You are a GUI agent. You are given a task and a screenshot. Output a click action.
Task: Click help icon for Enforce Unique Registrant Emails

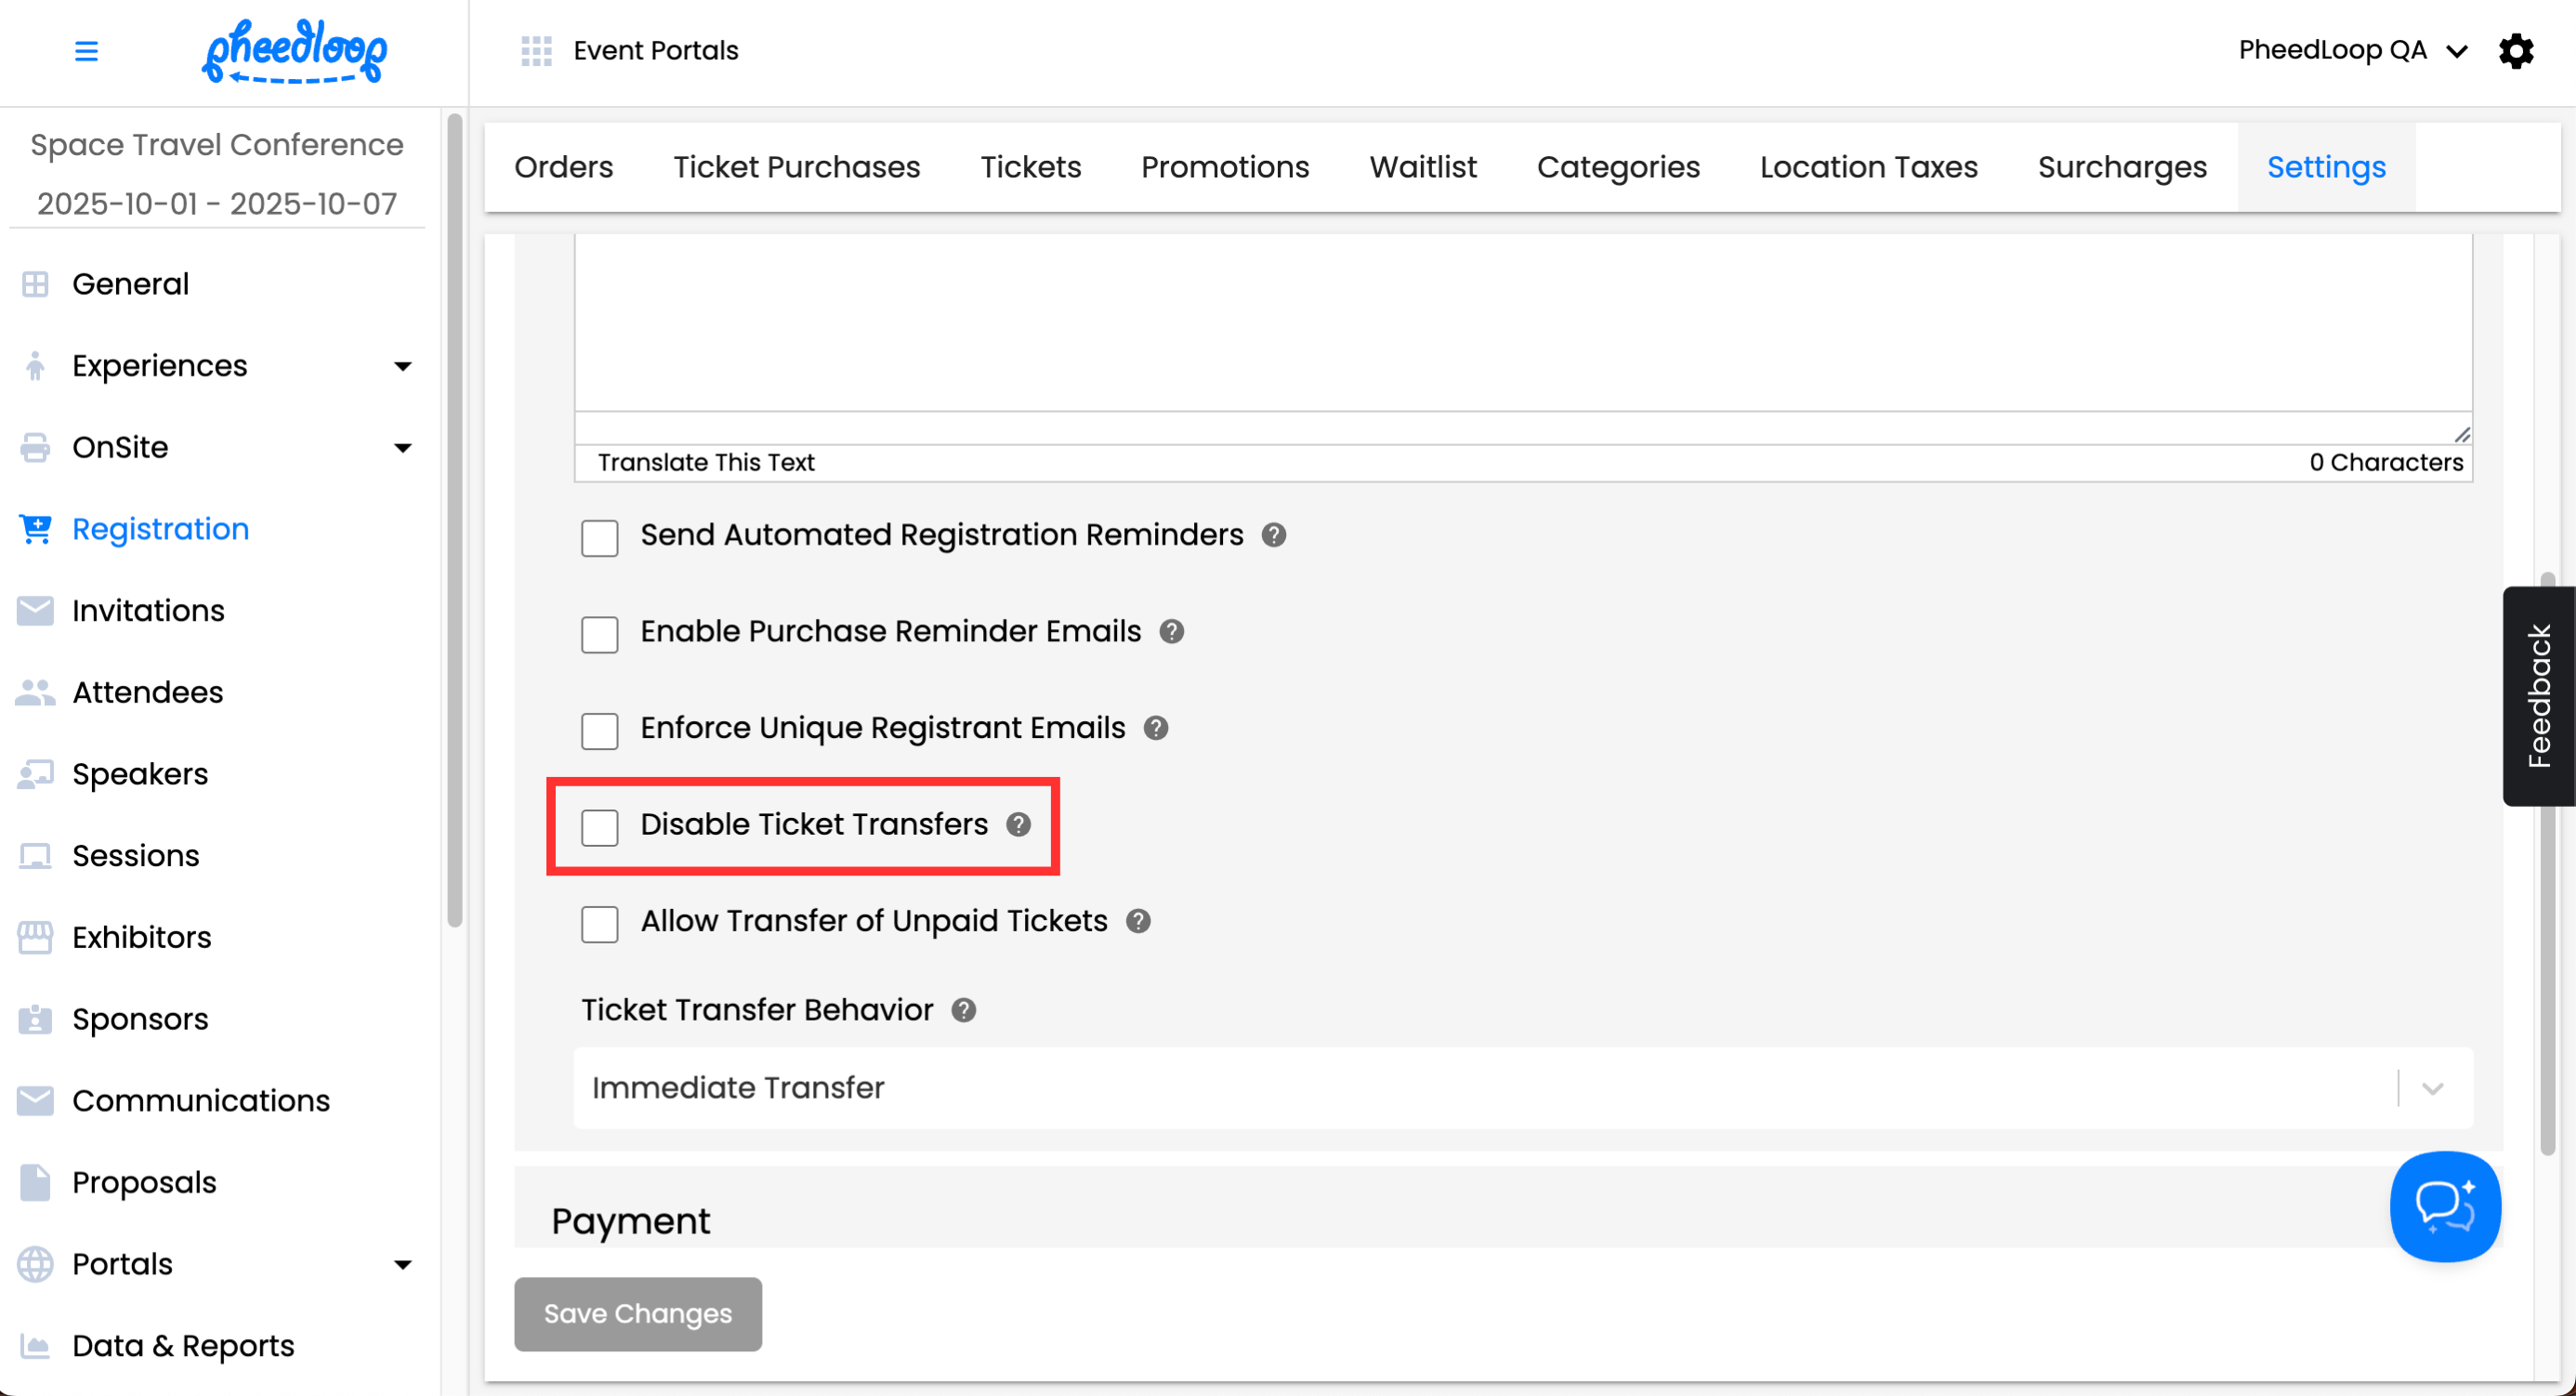click(x=1155, y=728)
